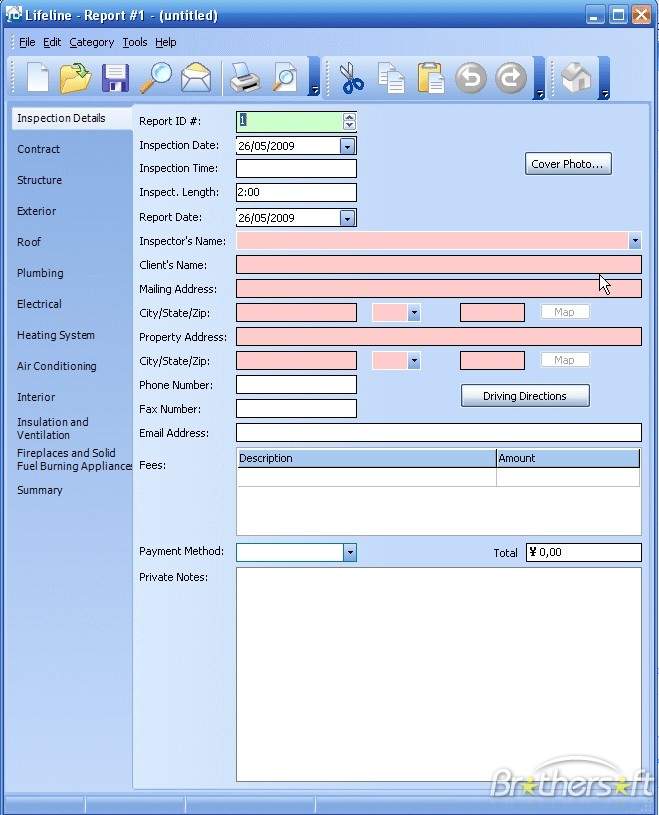Go to the Roof section
Viewport: 659px width, 815px height.
pyautogui.click(x=29, y=242)
